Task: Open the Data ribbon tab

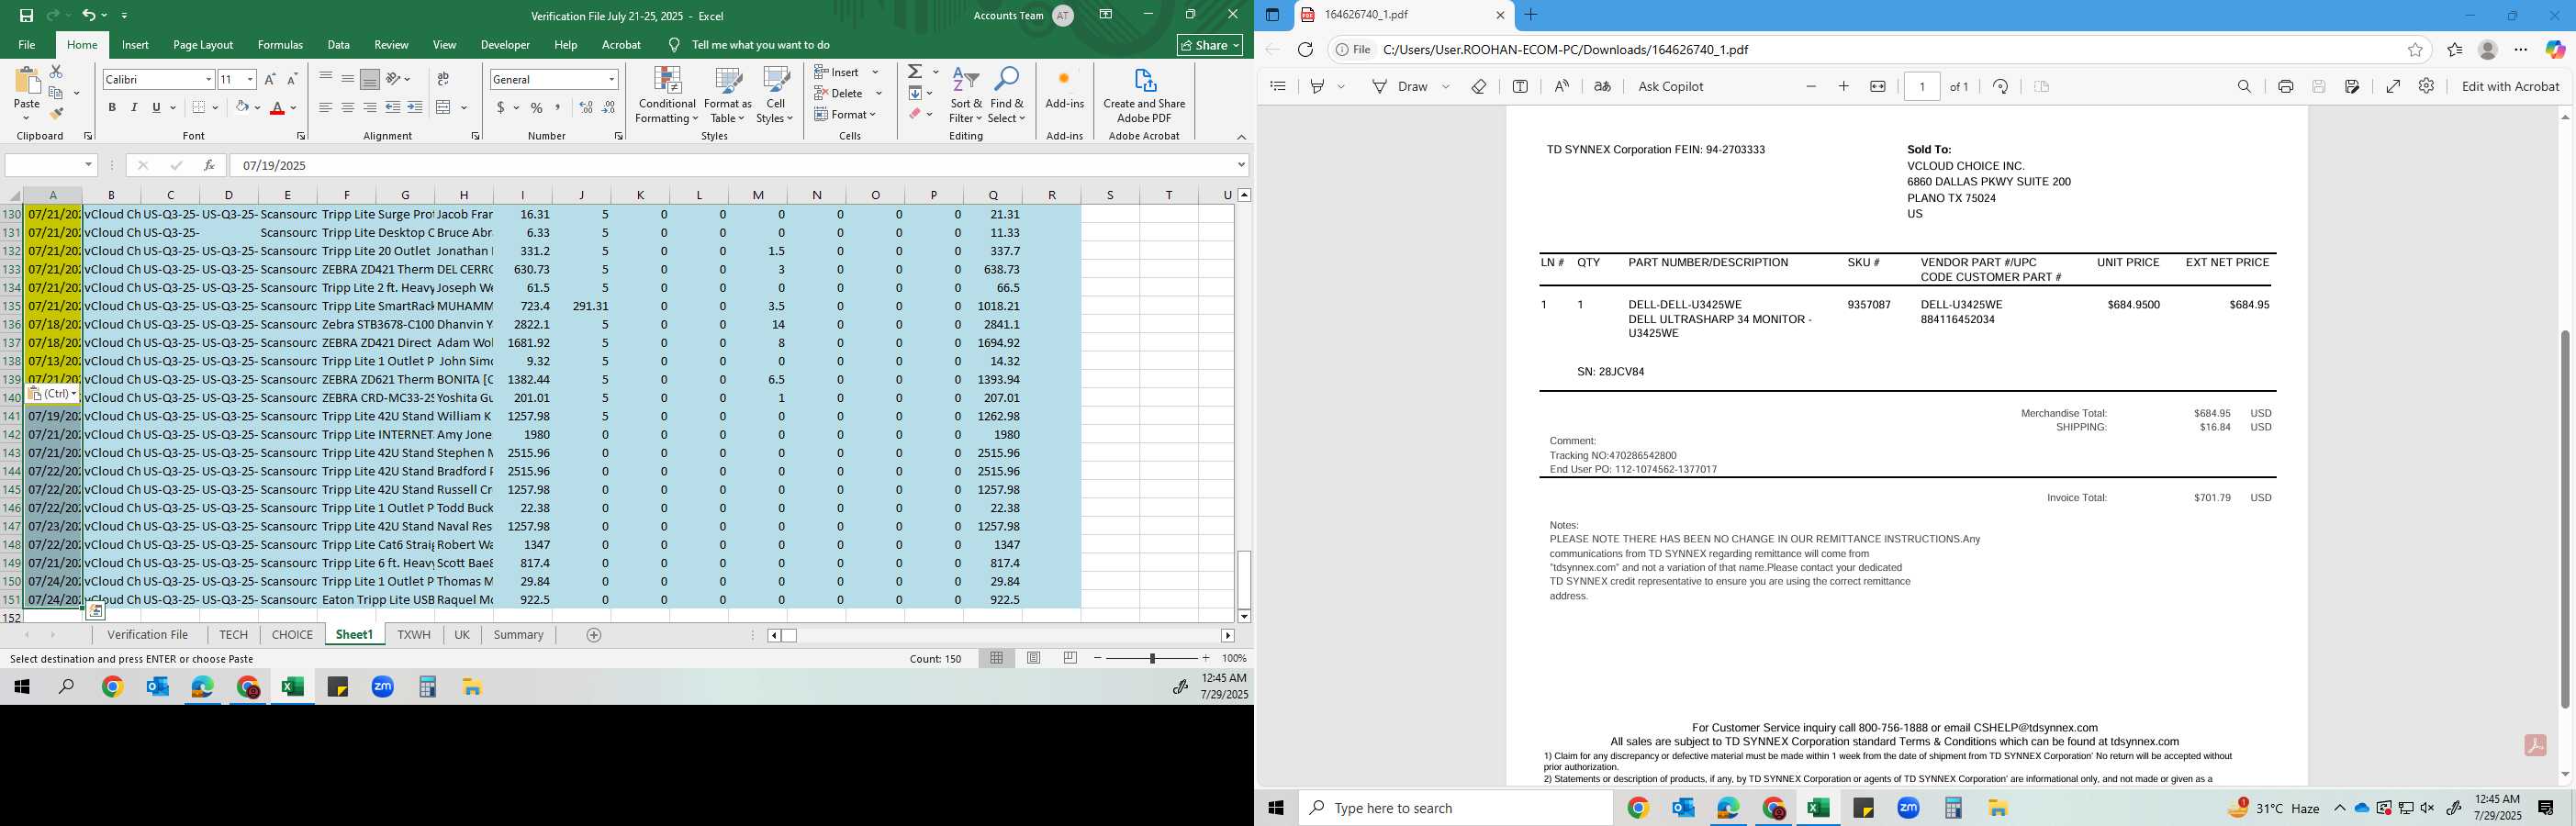Action: click(339, 45)
